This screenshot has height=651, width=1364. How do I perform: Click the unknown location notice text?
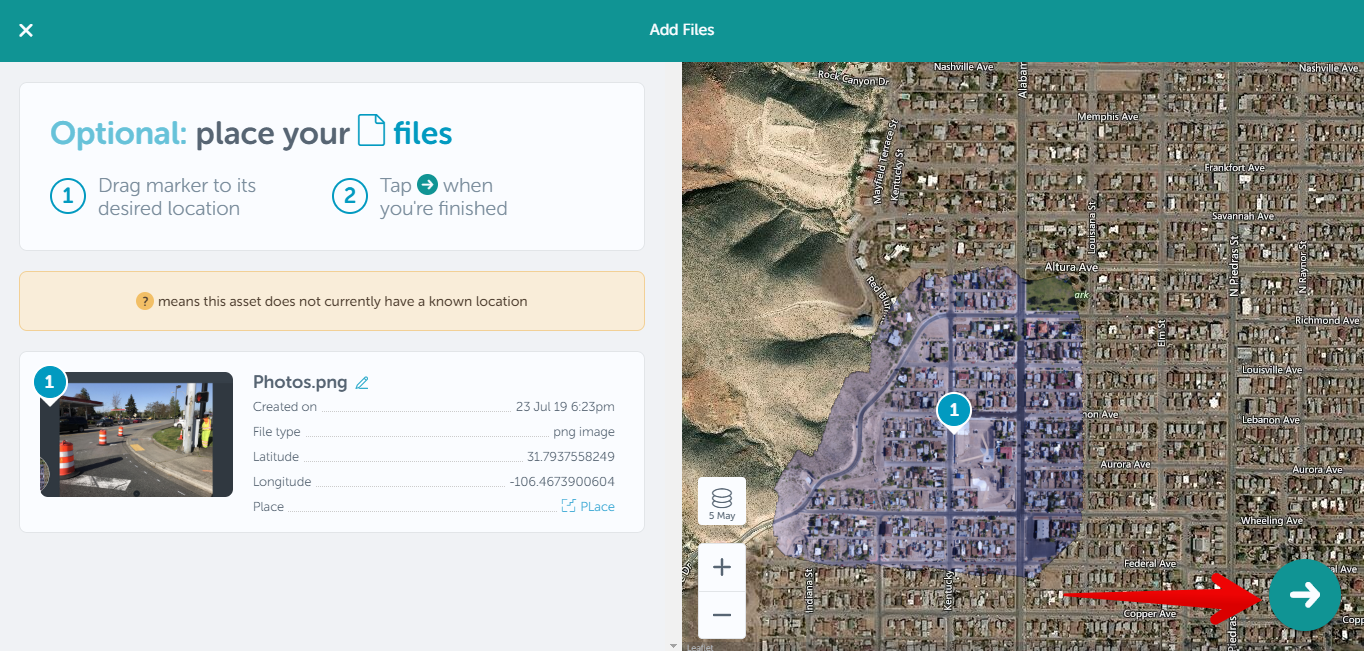click(x=342, y=301)
